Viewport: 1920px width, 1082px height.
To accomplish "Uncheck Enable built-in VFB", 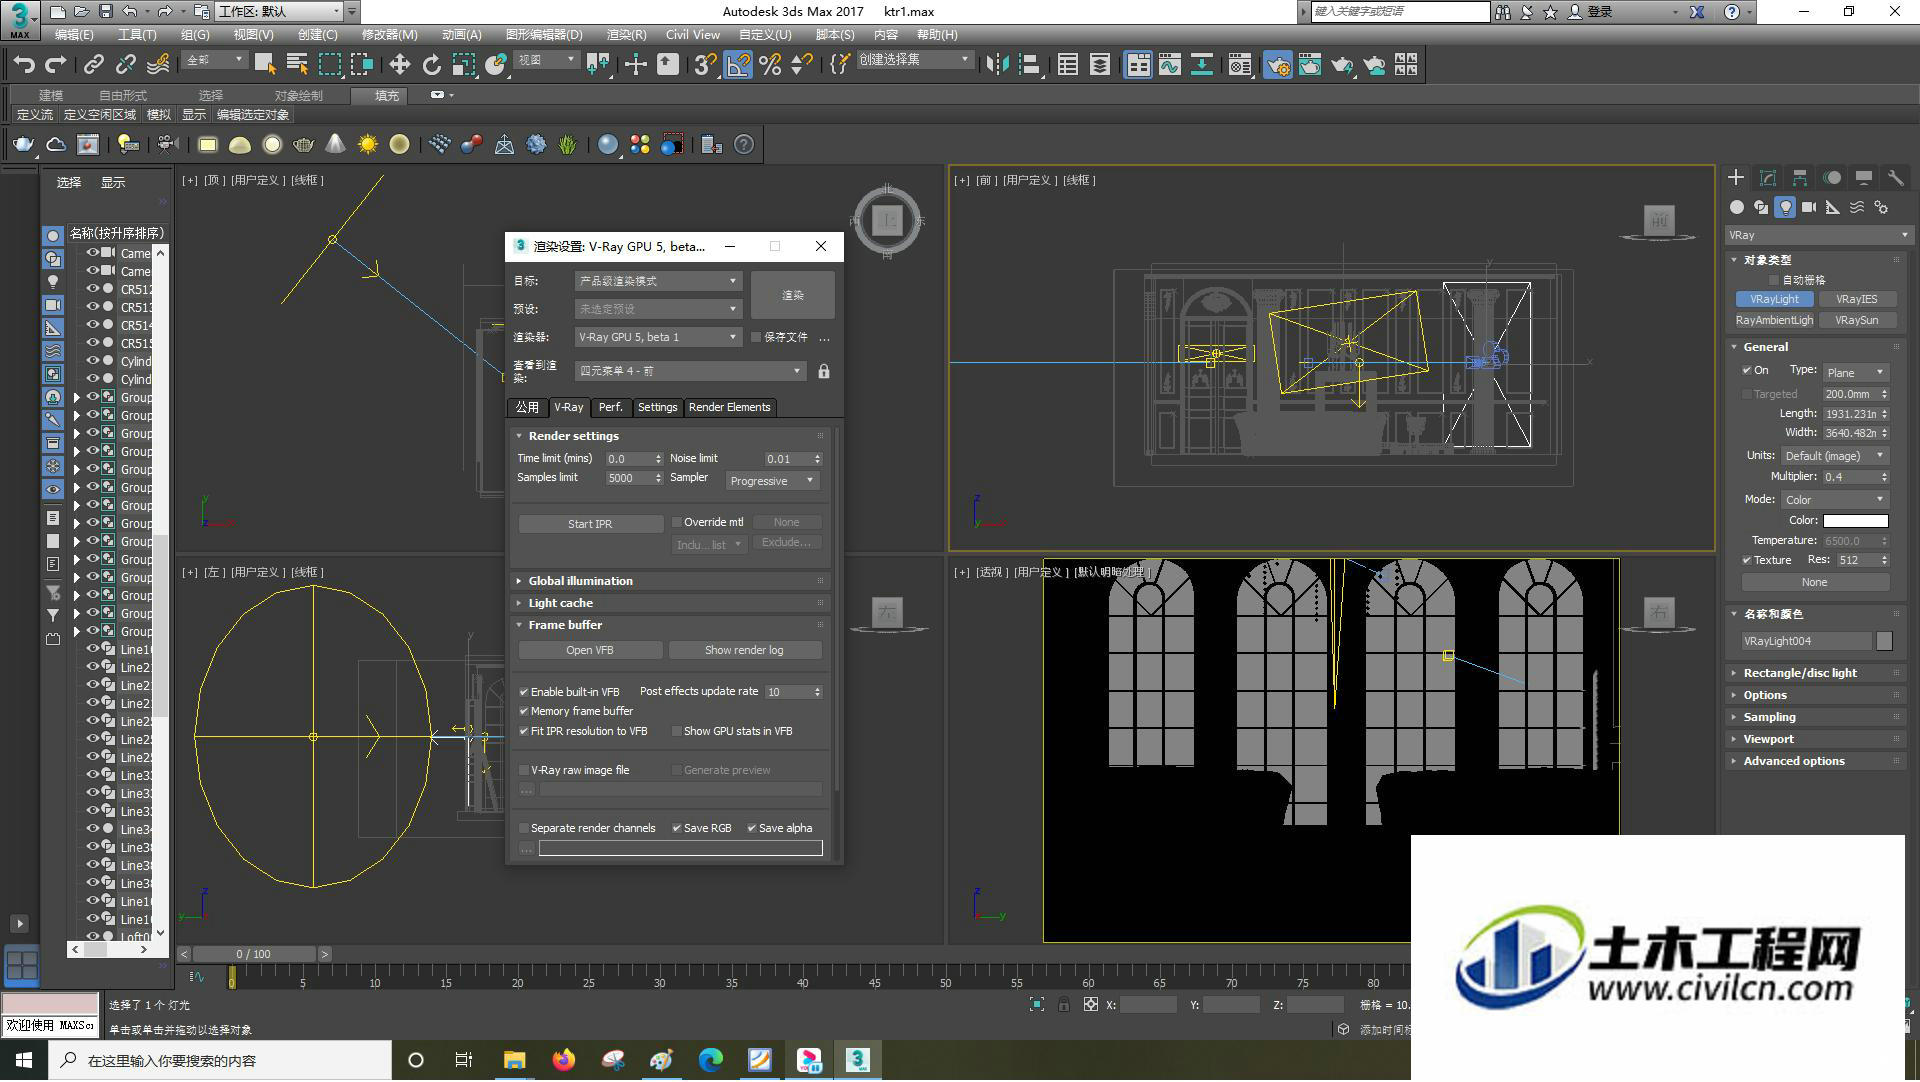I will click(x=524, y=692).
